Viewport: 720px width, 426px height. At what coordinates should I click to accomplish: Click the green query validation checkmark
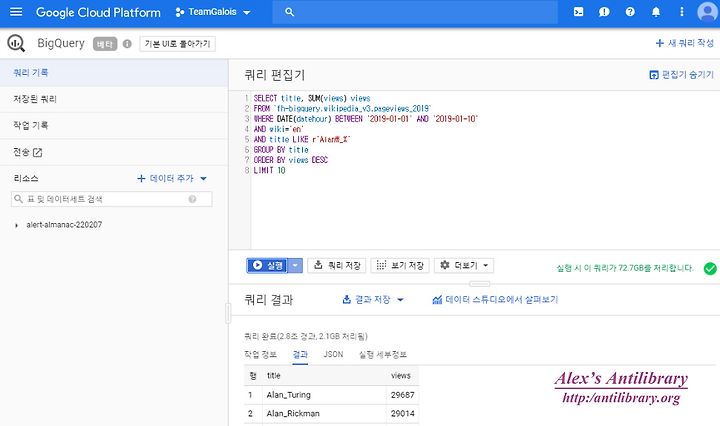click(x=710, y=268)
